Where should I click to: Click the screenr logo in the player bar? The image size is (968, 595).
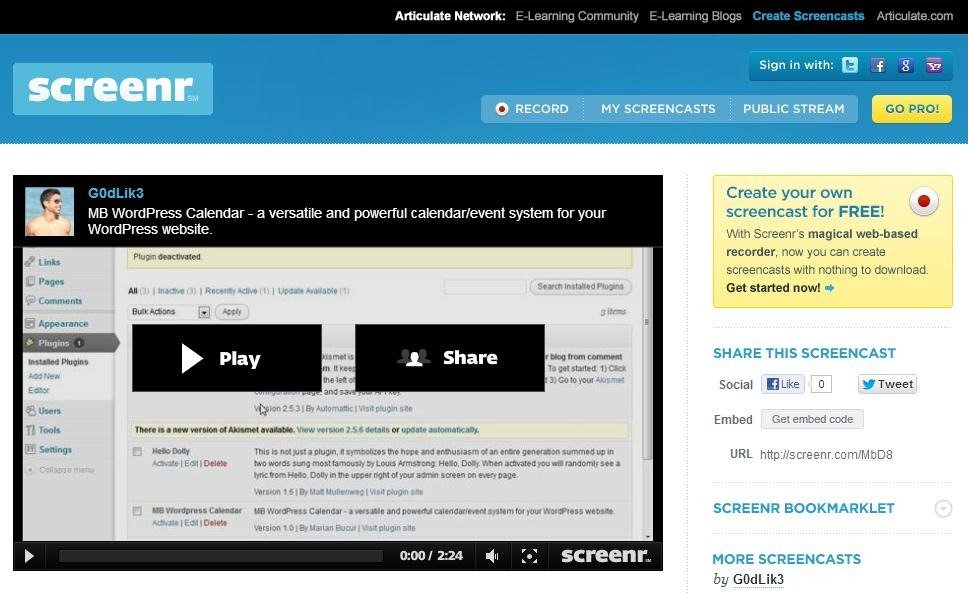point(606,555)
